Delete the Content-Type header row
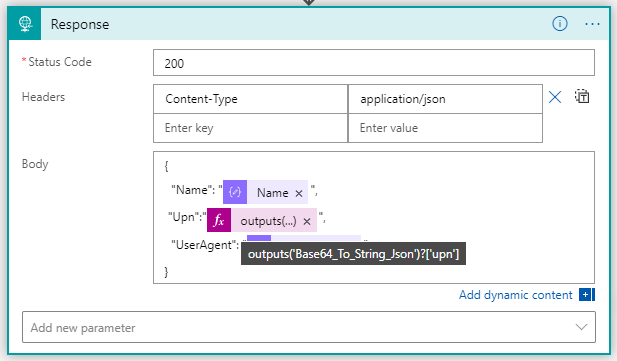This screenshot has height=361, width=617. 555,97
